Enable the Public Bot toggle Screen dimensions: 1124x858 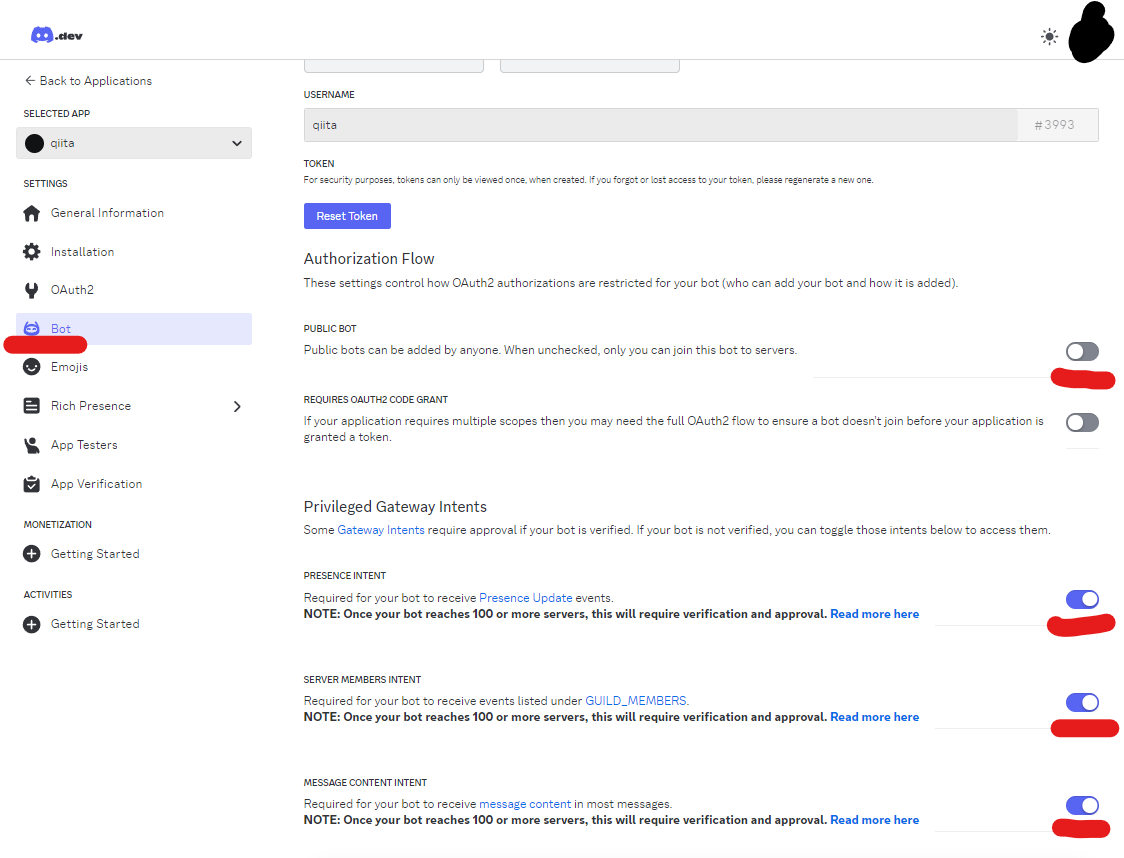(1082, 351)
